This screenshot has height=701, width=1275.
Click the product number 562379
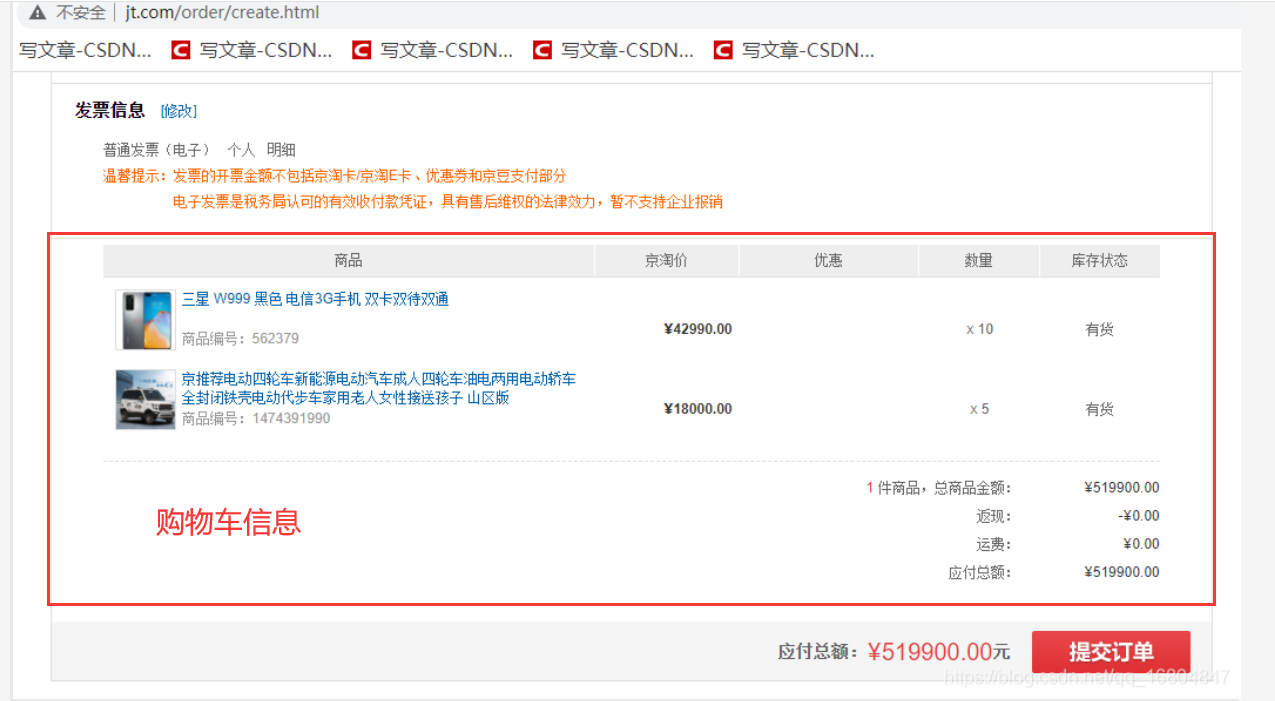click(x=275, y=338)
